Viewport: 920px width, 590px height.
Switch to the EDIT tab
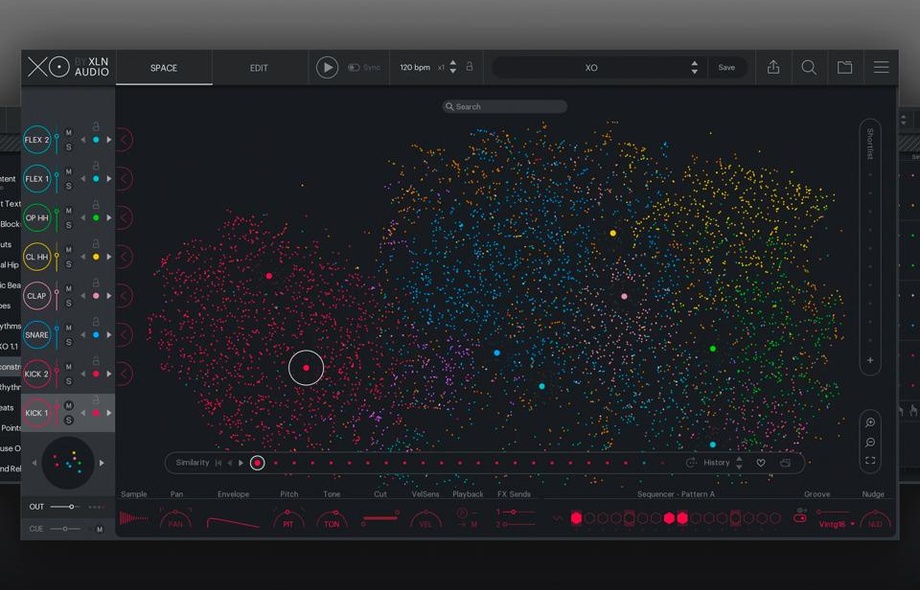coord(259,68)
